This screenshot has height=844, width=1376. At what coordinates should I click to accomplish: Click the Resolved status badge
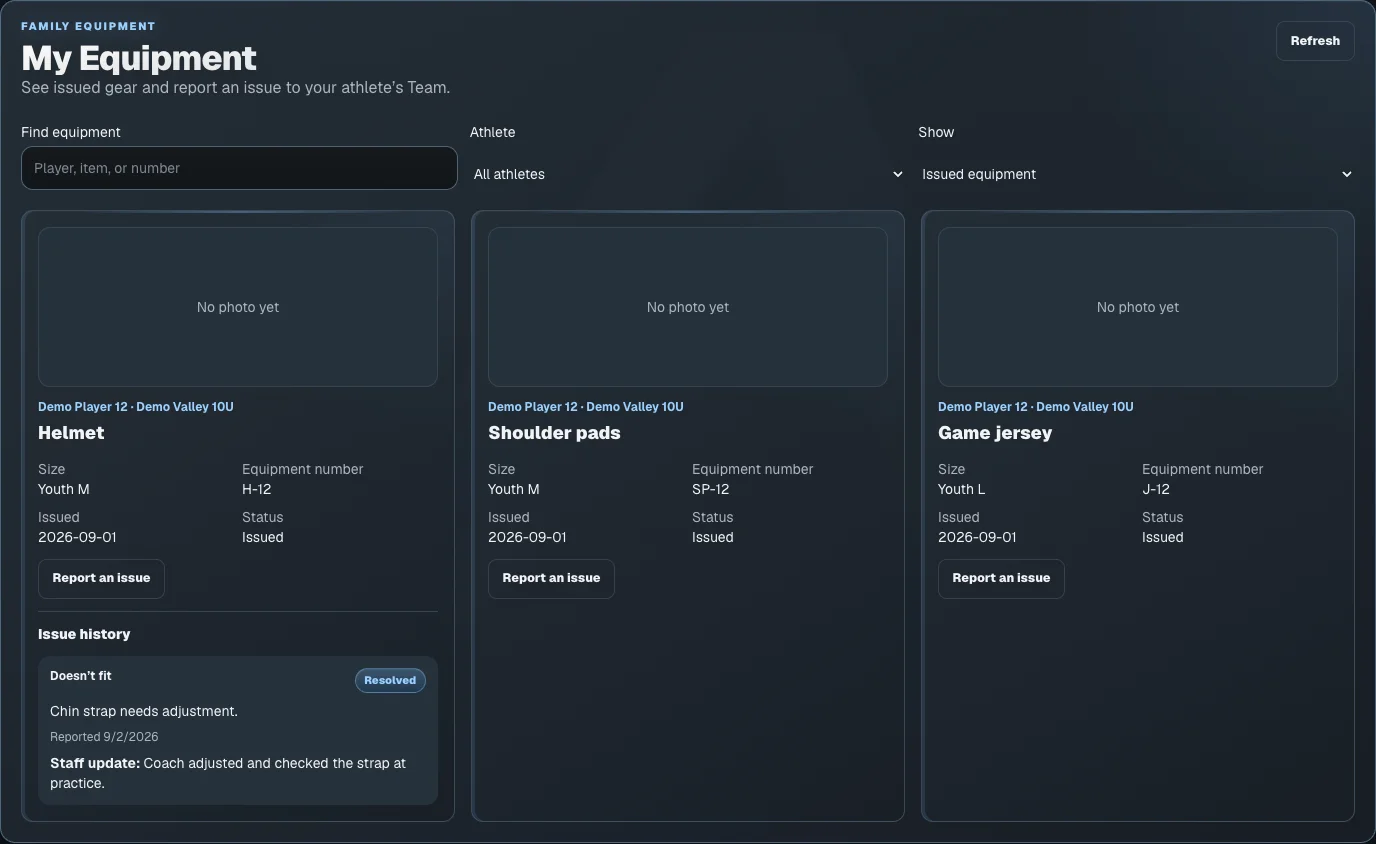(x=390, y=680)
